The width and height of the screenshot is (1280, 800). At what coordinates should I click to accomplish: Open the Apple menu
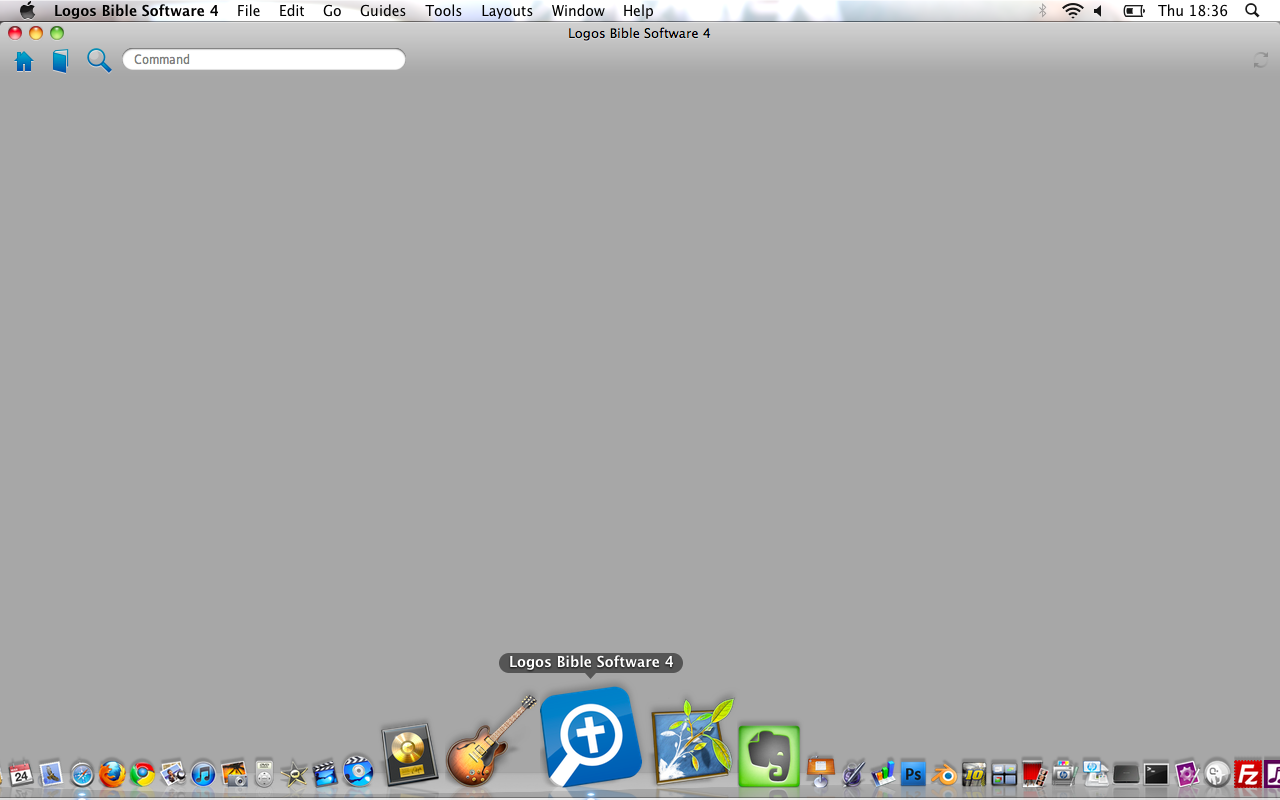[27, 11]
